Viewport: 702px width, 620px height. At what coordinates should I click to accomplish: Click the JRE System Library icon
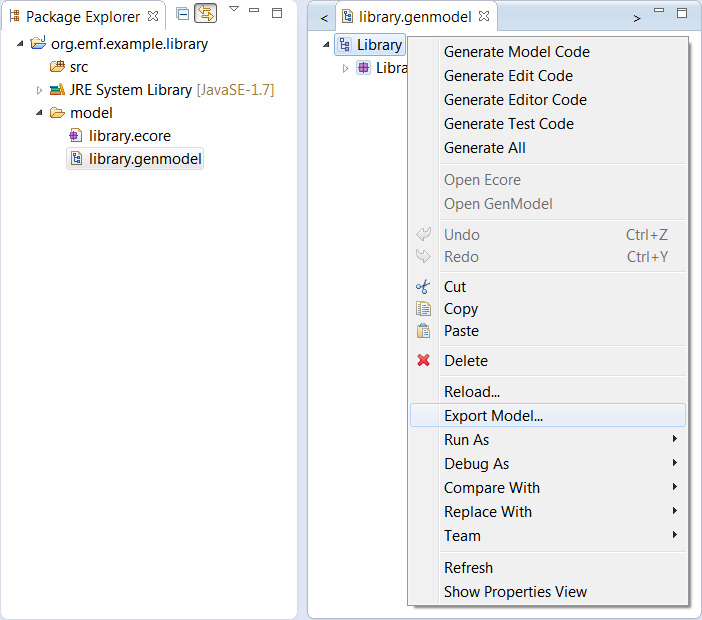click(57, 90)
